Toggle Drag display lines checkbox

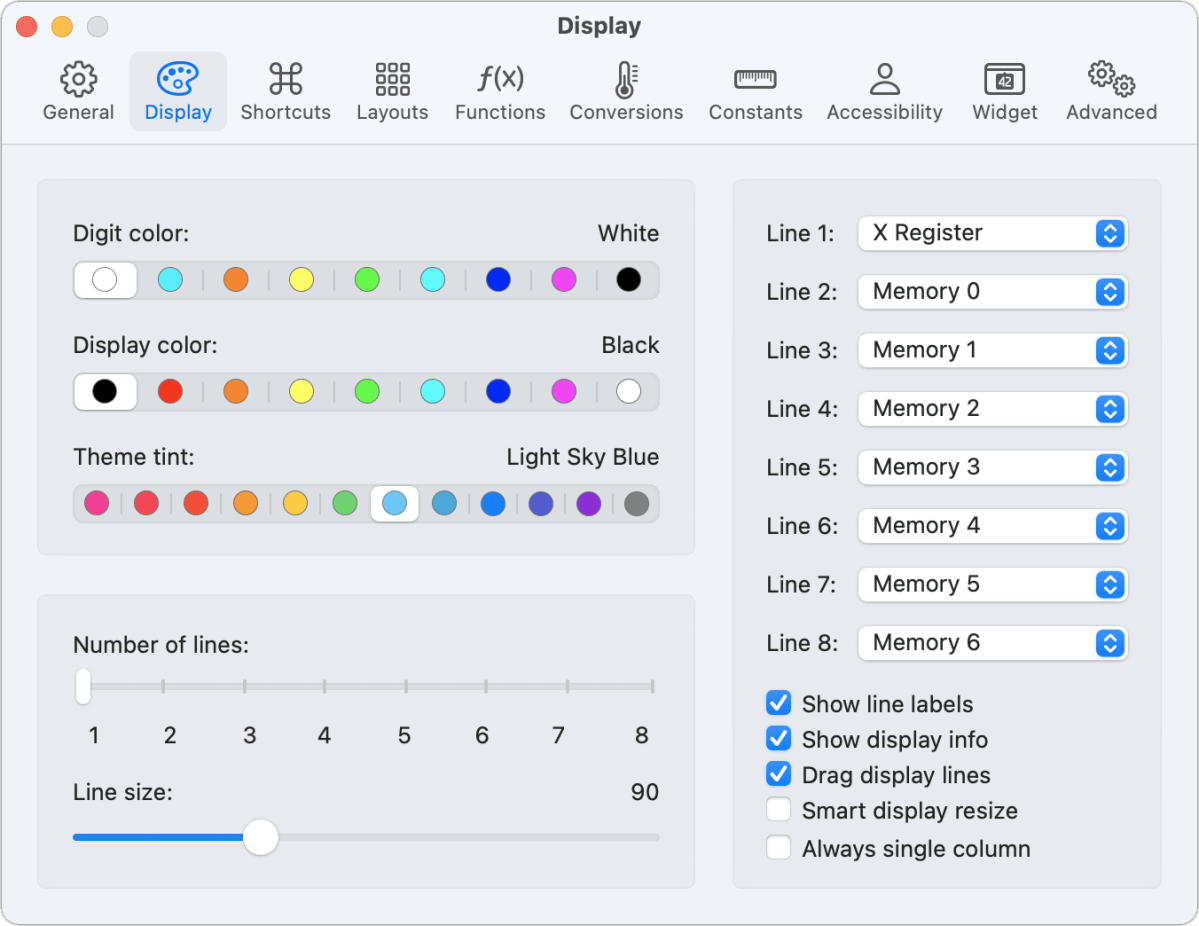click(x=778, y=774)
